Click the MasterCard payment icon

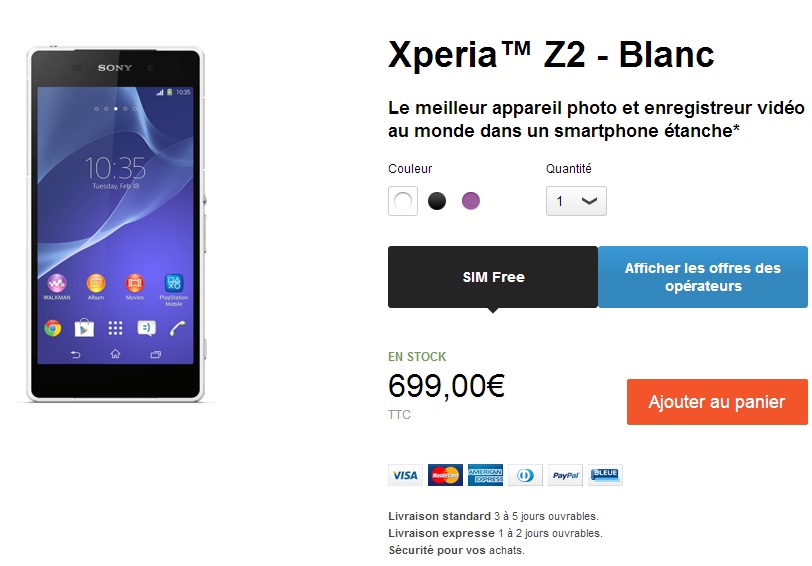point(445,475)
